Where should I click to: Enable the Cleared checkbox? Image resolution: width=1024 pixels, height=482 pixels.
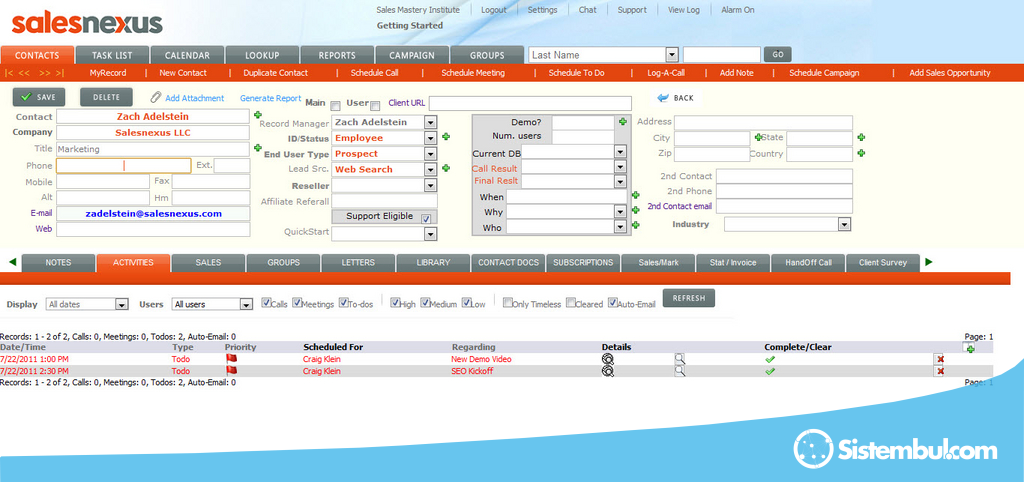click(x=571, y=302)
